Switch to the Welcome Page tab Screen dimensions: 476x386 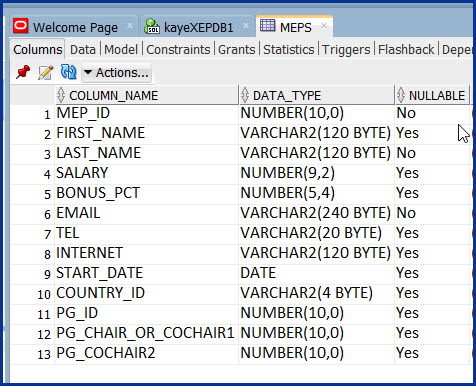coord(75,27)
